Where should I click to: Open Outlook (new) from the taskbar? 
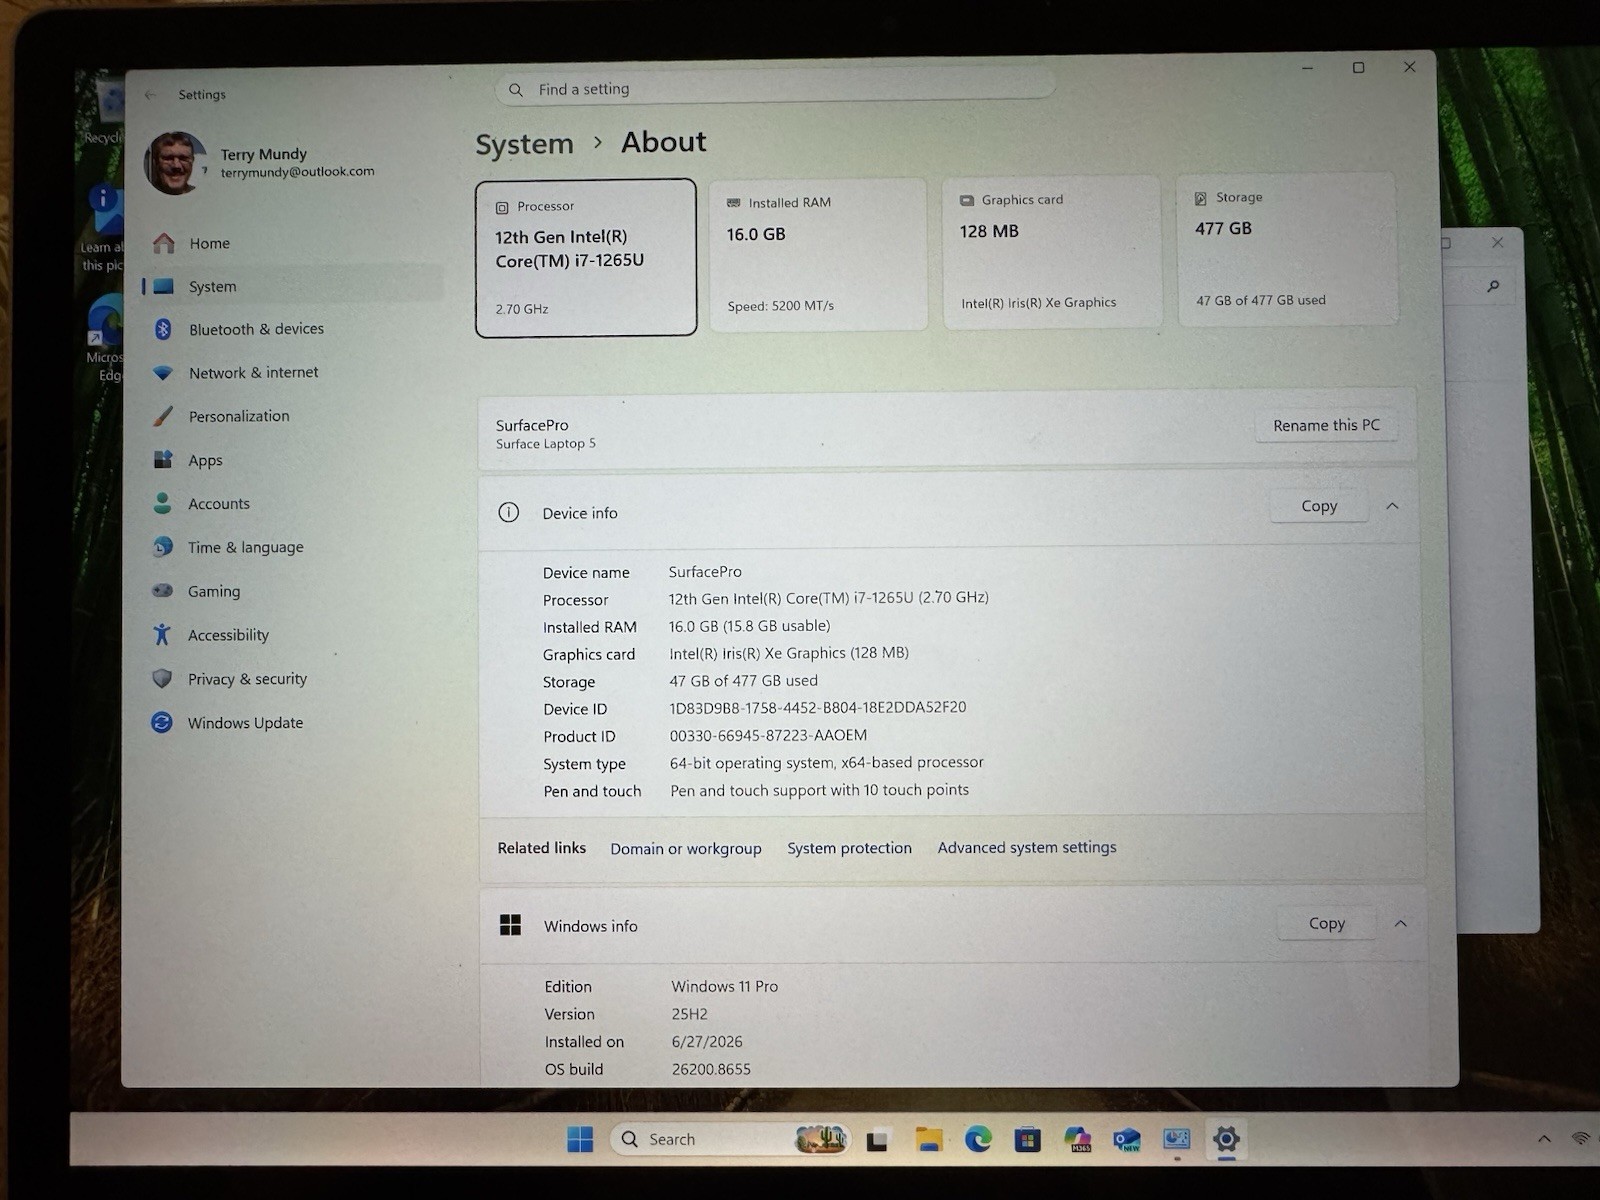[1127, 1139]
